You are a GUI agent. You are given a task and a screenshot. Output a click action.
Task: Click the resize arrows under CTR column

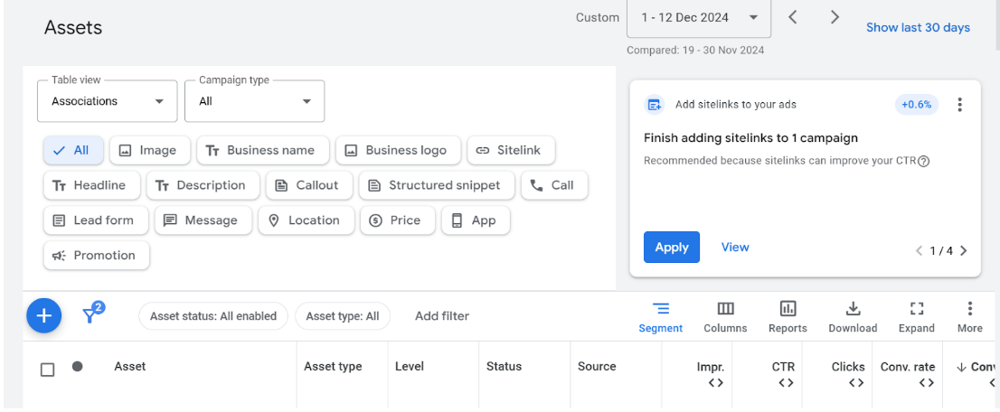pos(786,383)
